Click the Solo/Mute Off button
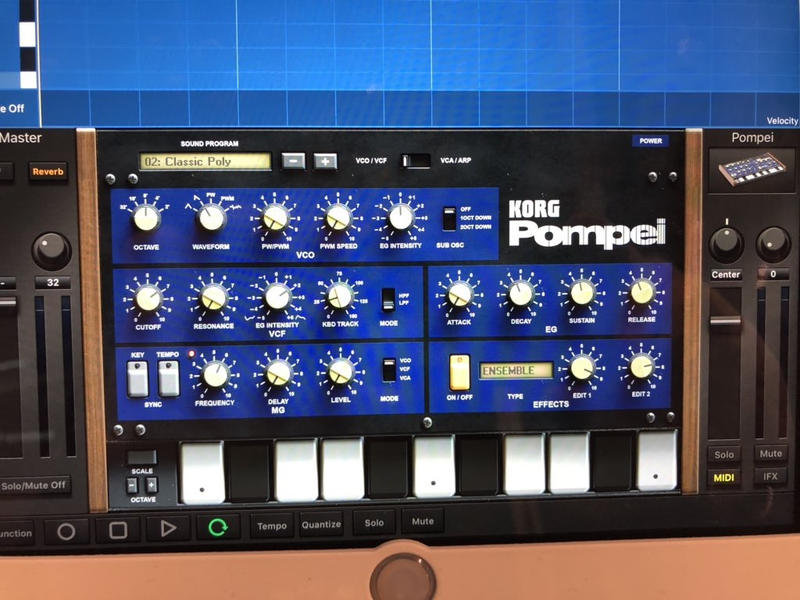 (34, 486)
